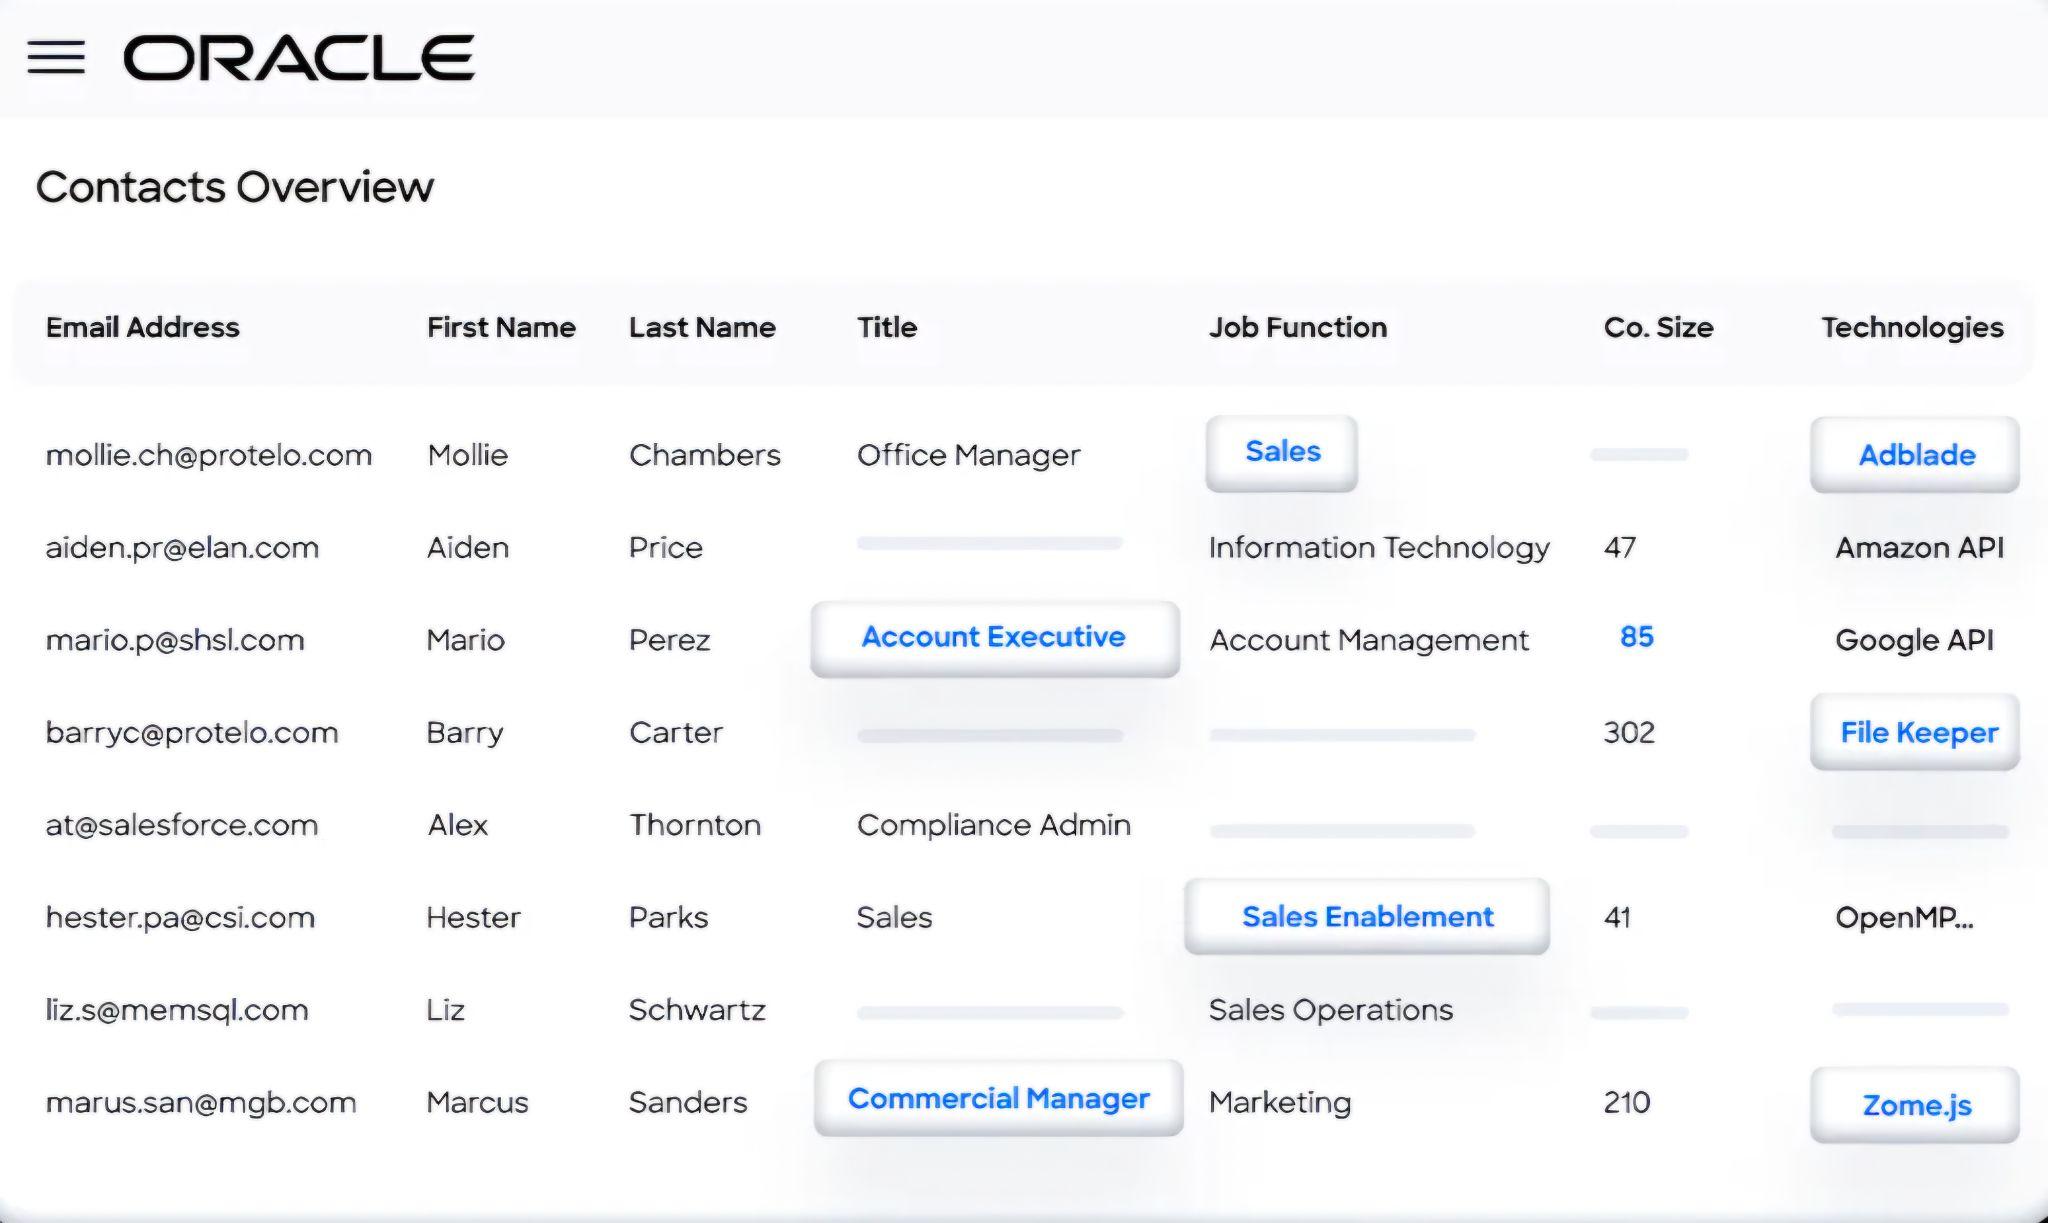Click the Contacts Overview heading
Image resolution: width=2048 pixels, height=1223 pixels.
235,187
